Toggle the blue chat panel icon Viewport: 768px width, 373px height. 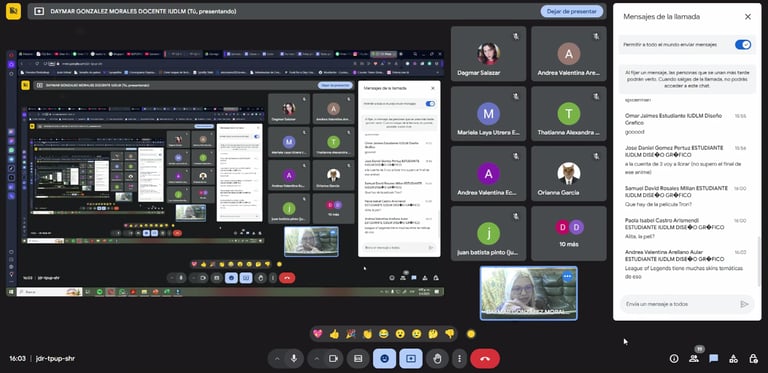point(714,359)
